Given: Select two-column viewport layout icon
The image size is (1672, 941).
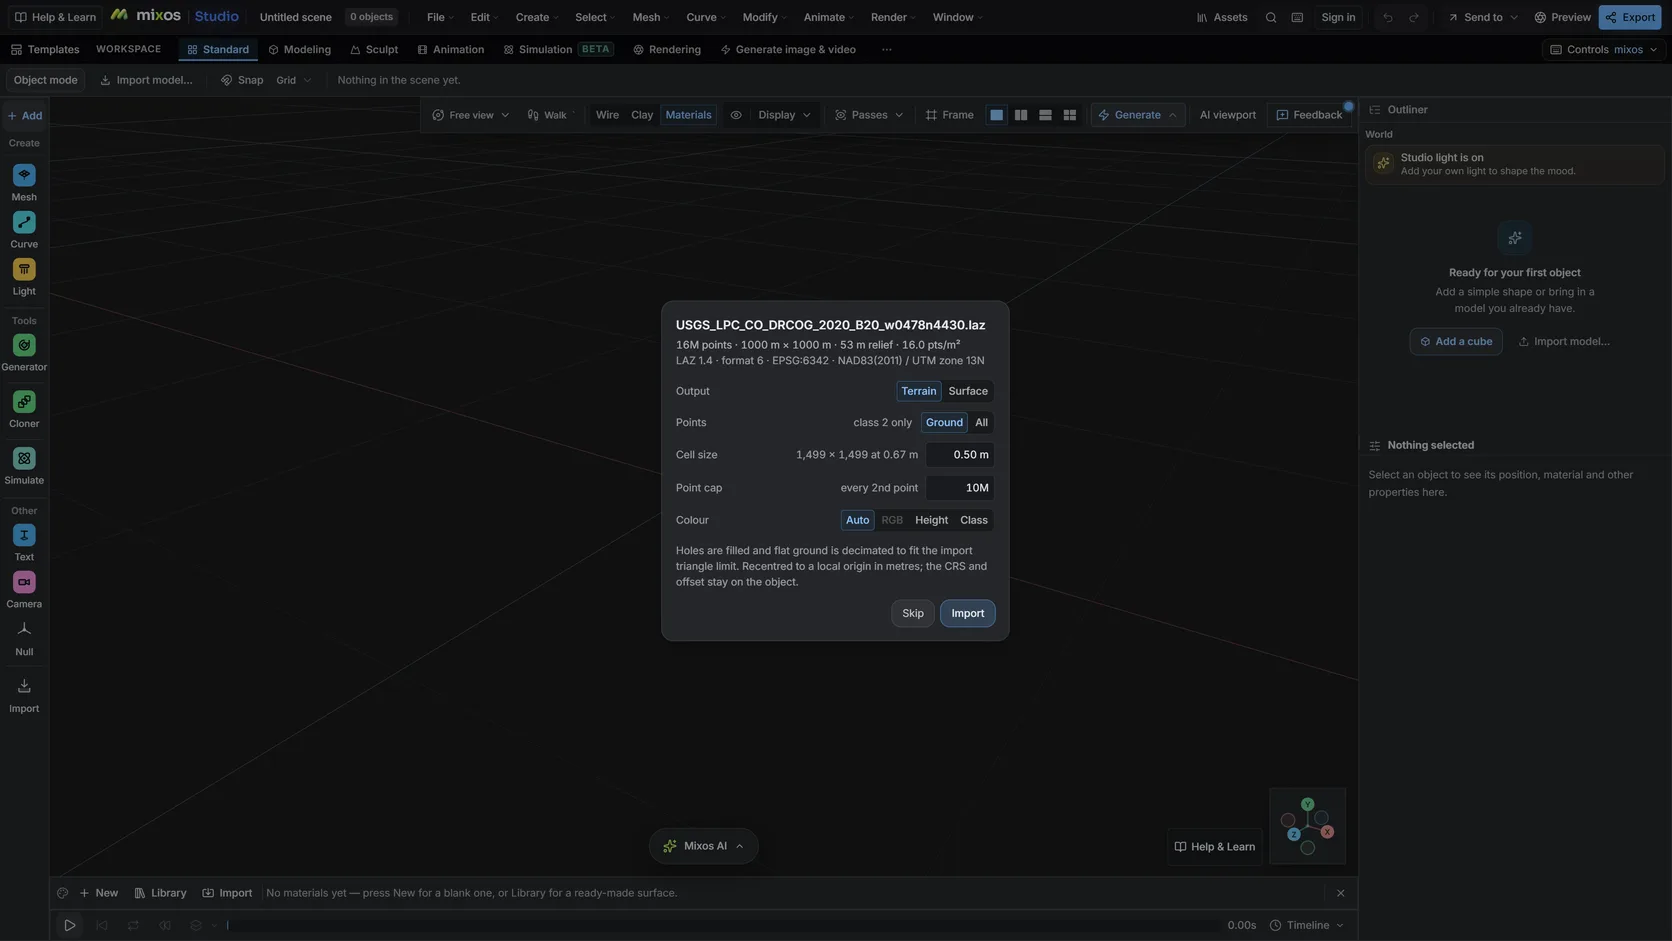Looking at the screenshot, I should (1021, 115).
